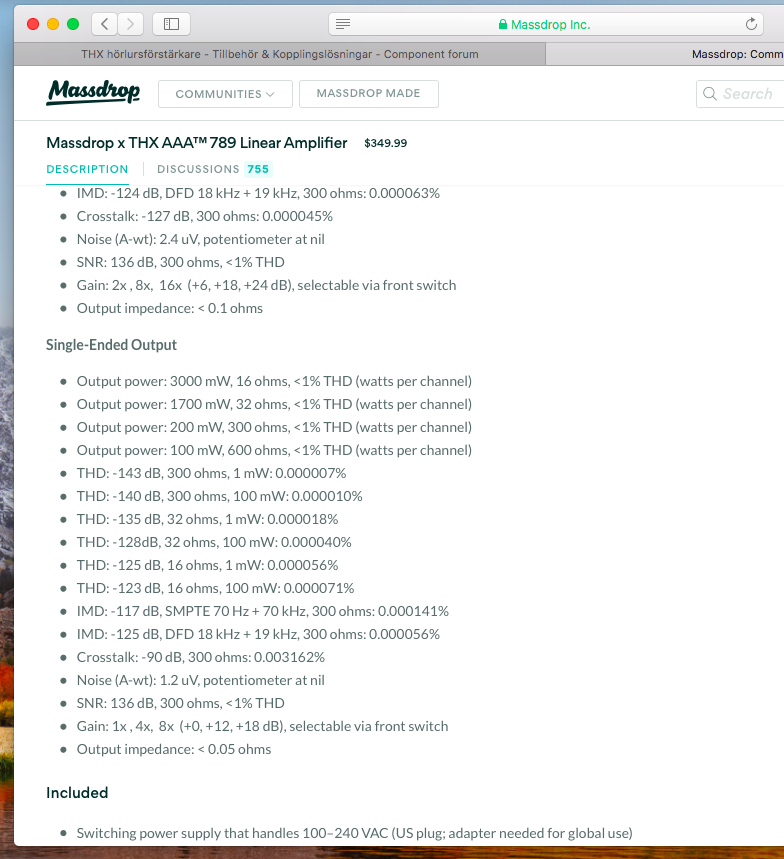Click the Output power 100 mW, 600 ohms line

(274, 450)
